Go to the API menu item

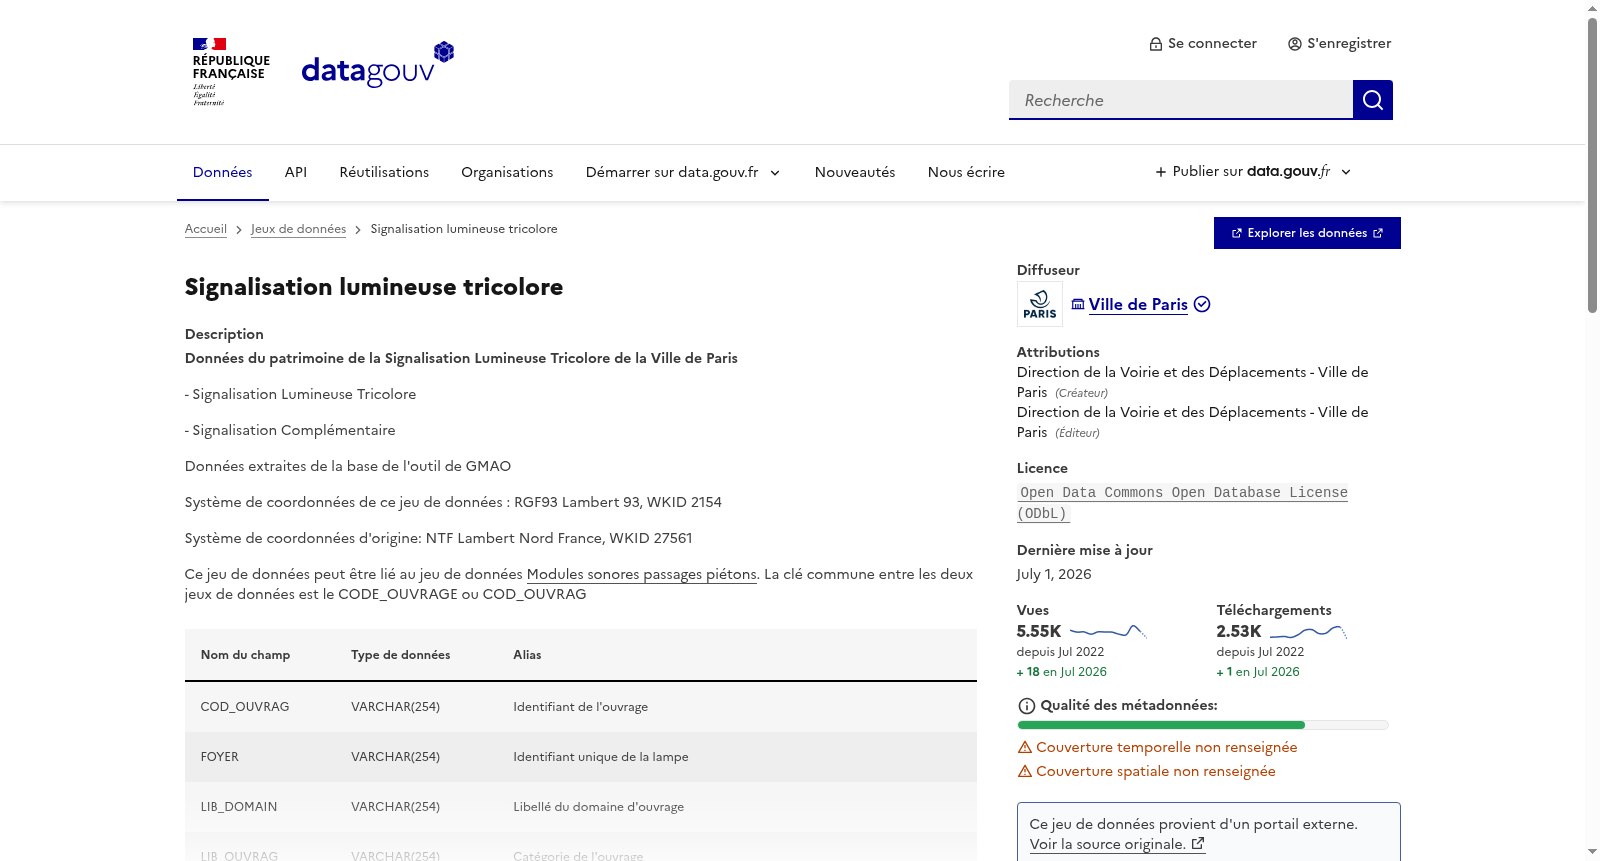(296, 172)
